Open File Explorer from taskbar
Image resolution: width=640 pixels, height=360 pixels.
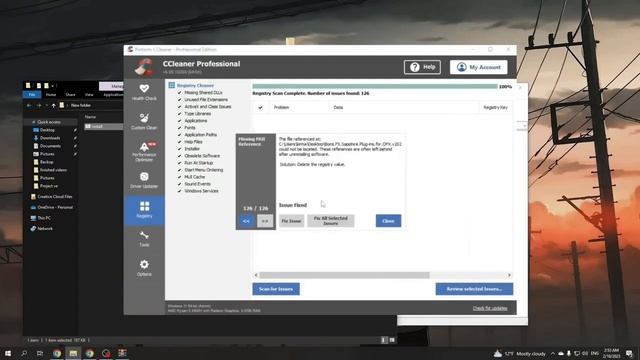click(73, 353)
